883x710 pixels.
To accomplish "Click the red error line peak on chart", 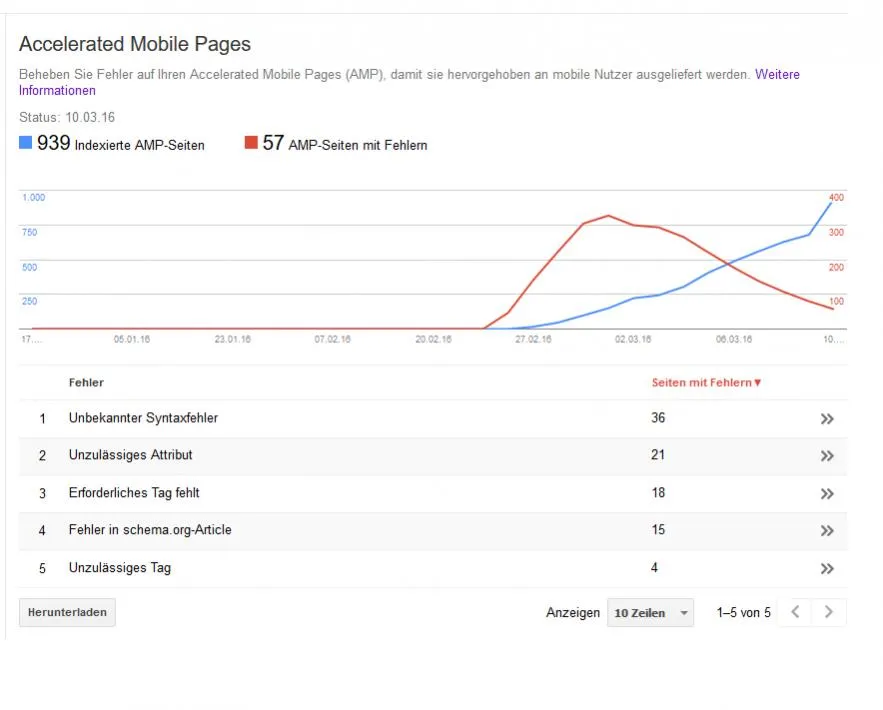I will (609, 216).
